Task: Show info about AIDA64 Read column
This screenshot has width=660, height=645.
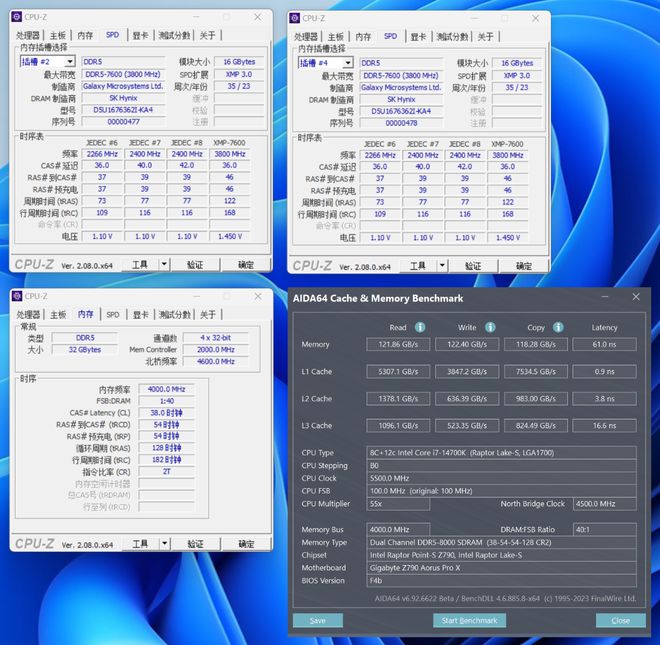Action: 420,327
